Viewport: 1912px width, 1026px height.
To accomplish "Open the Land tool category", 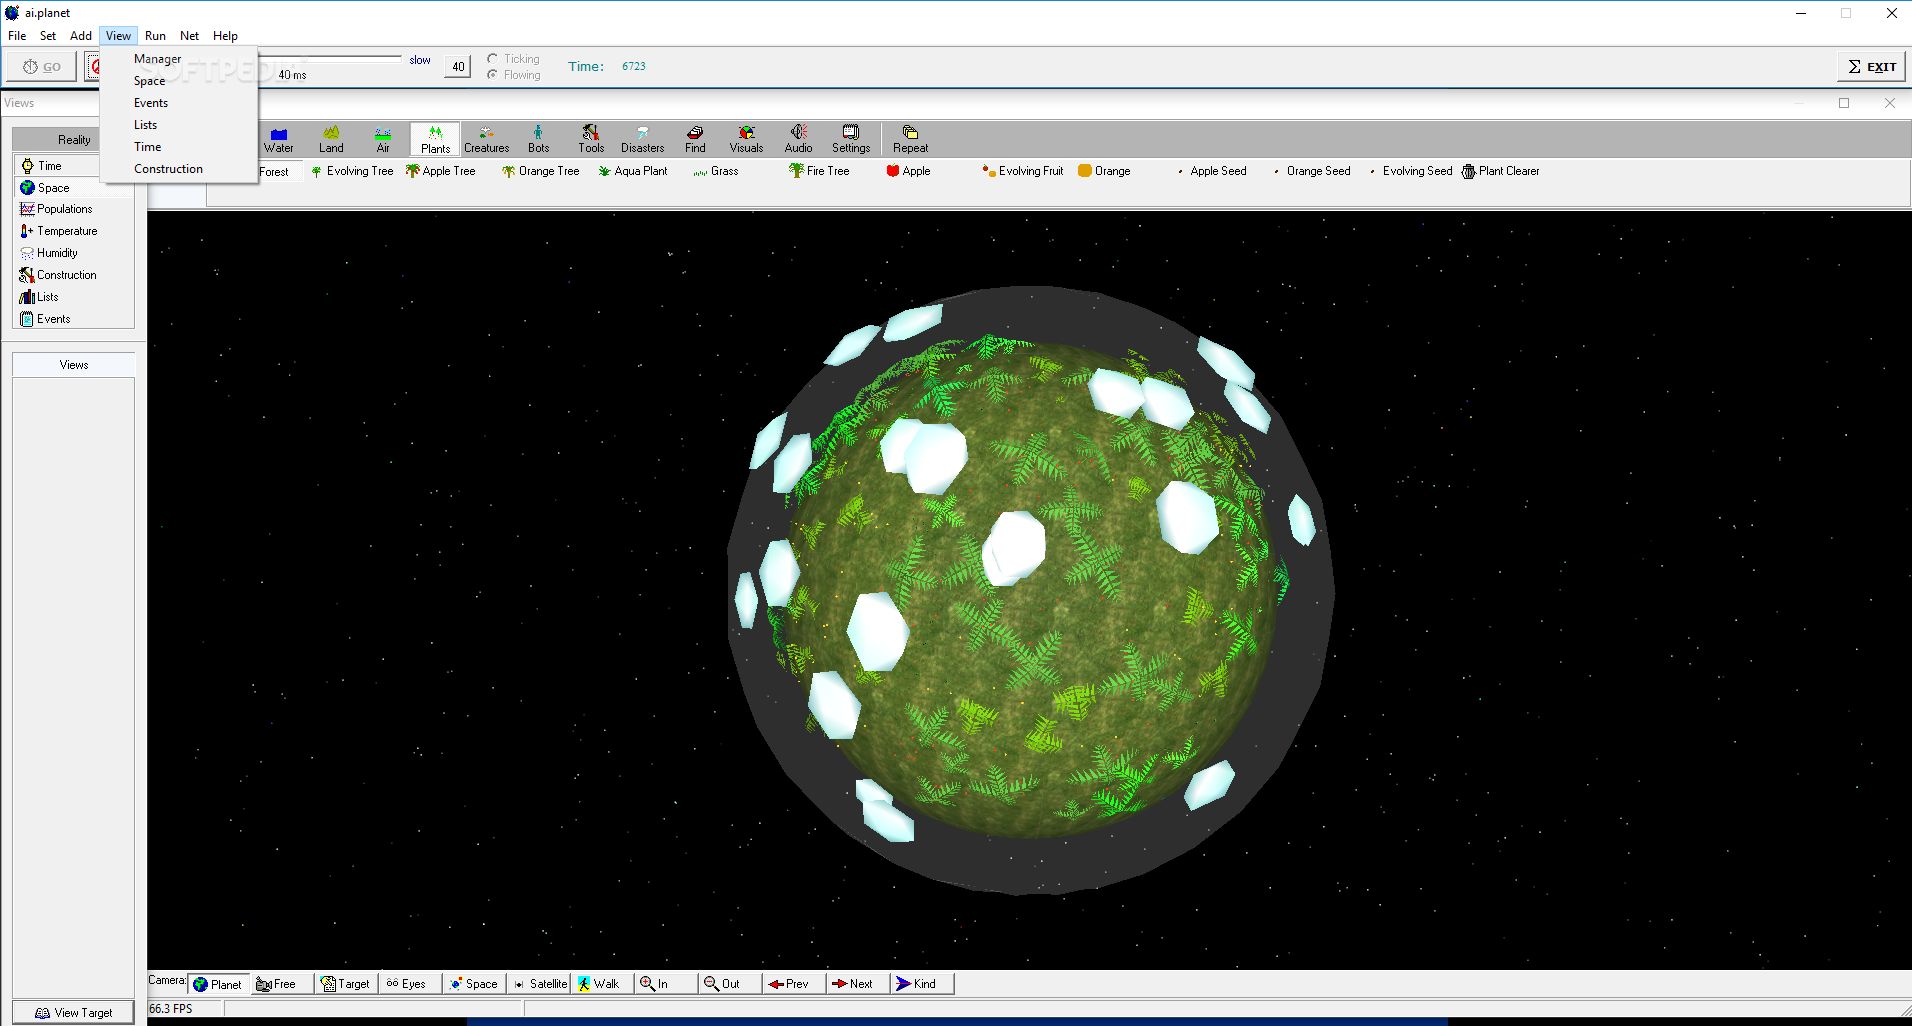I will coord(331,140).
